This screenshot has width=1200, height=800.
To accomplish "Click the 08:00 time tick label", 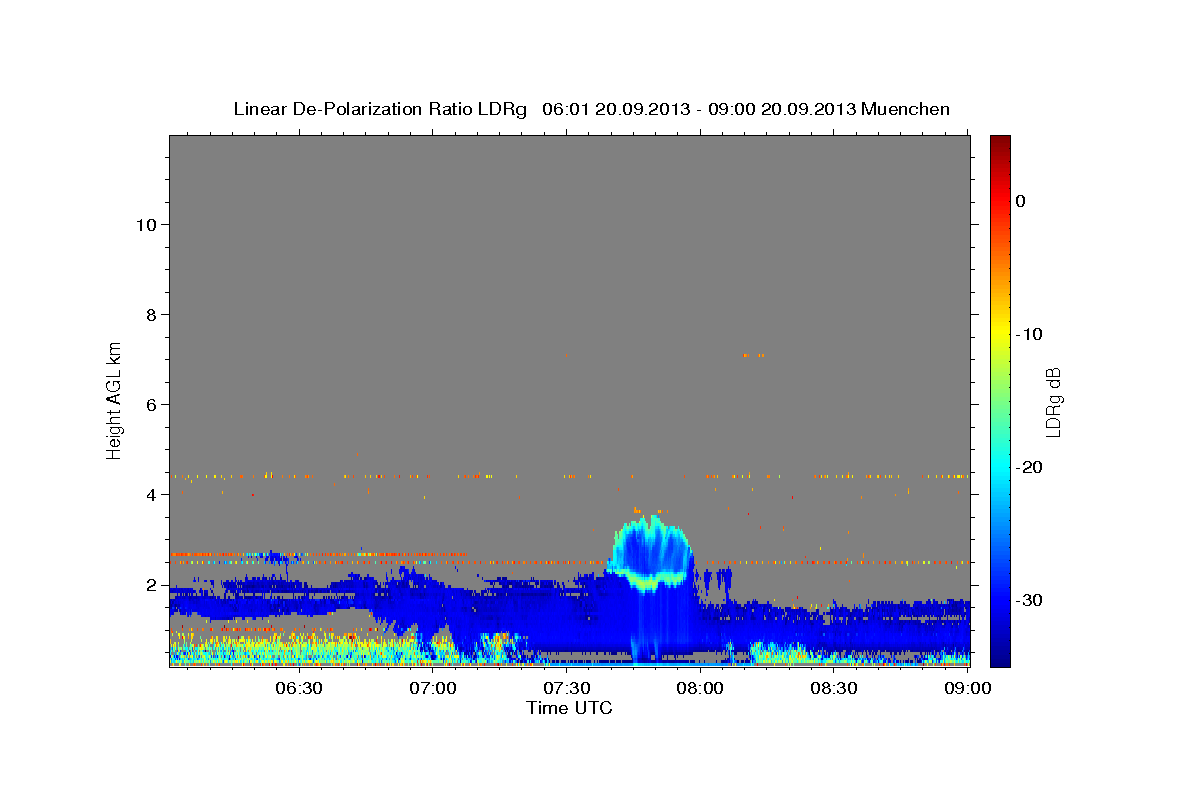I will click(700, 688).
